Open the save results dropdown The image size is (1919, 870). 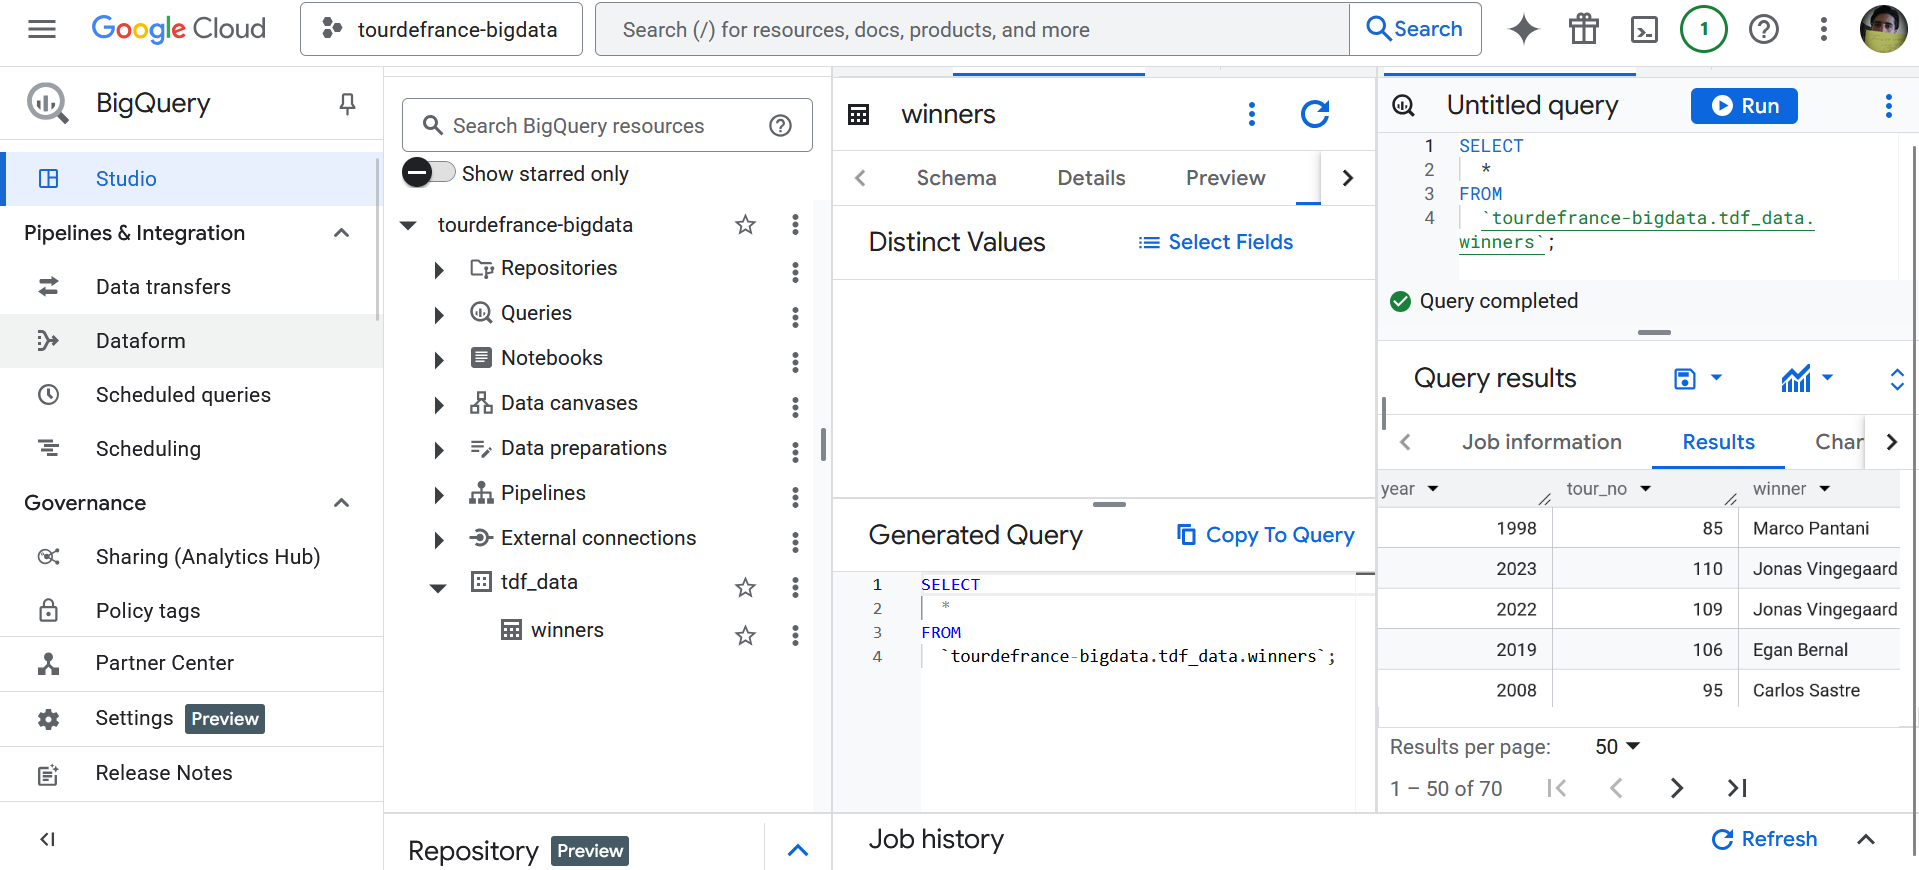[x=1698, y=378]
